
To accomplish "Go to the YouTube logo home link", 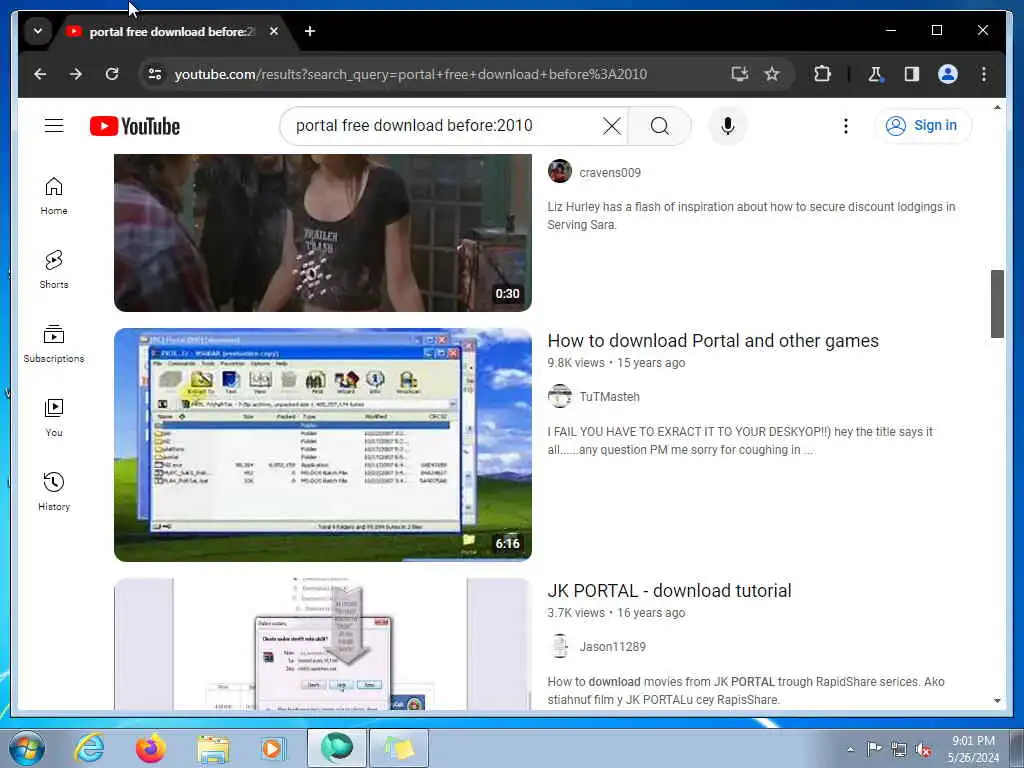I will click(x=135, y=126).
